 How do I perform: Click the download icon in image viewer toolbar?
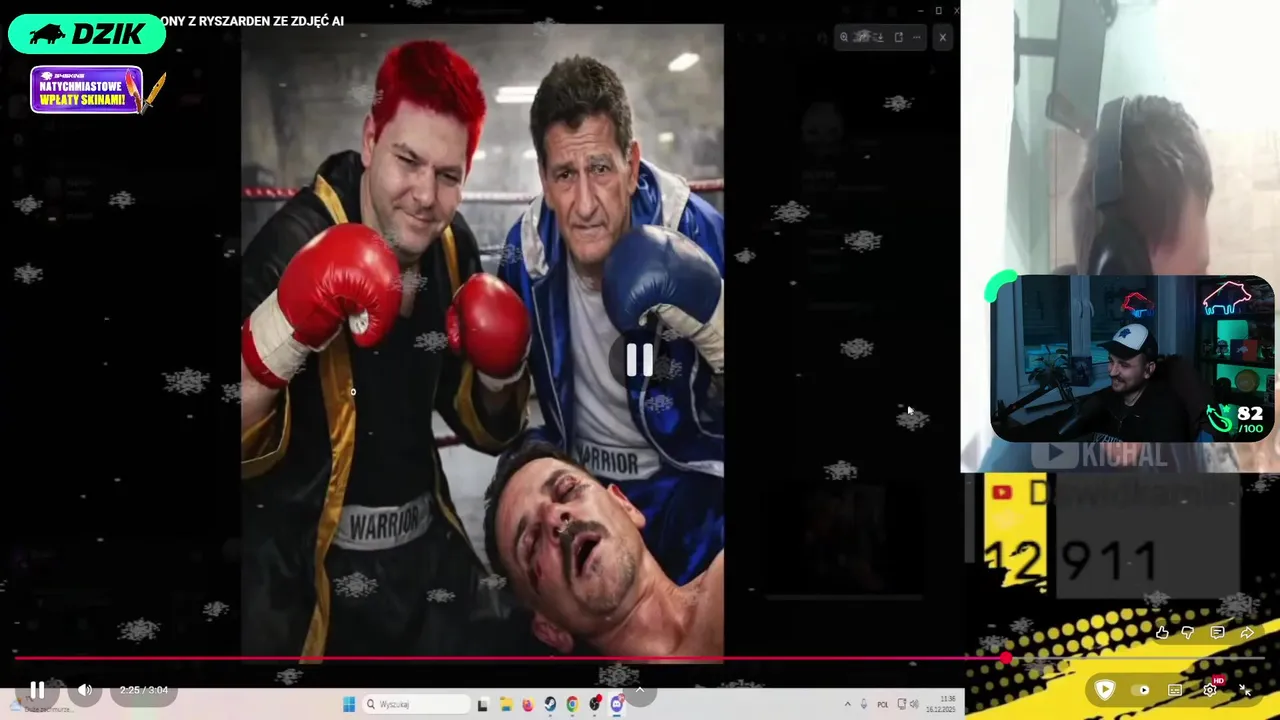pyautogui.click(x=880, y=37)
